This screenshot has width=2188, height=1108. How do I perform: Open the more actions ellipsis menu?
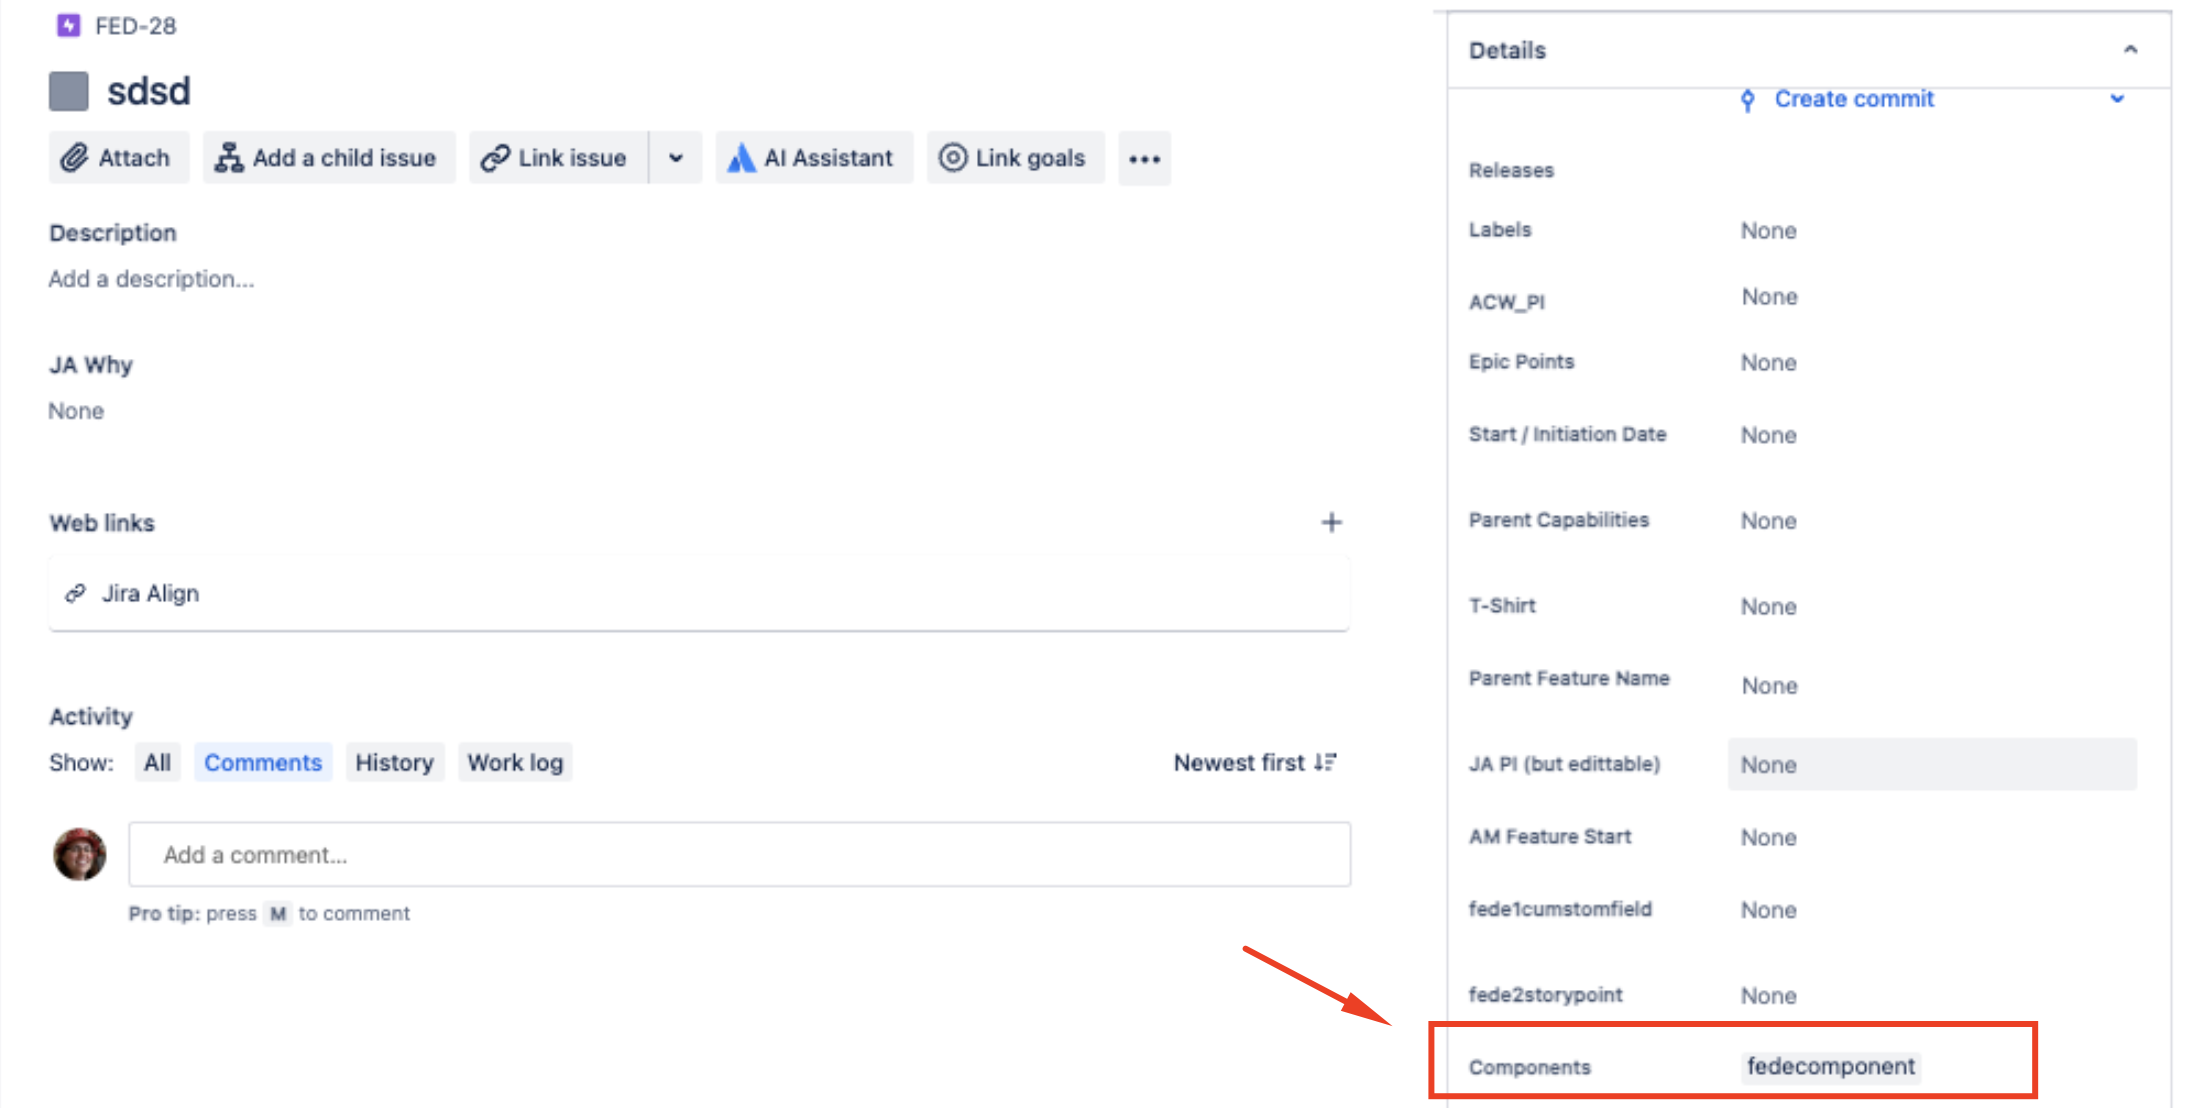(1144, 159)
